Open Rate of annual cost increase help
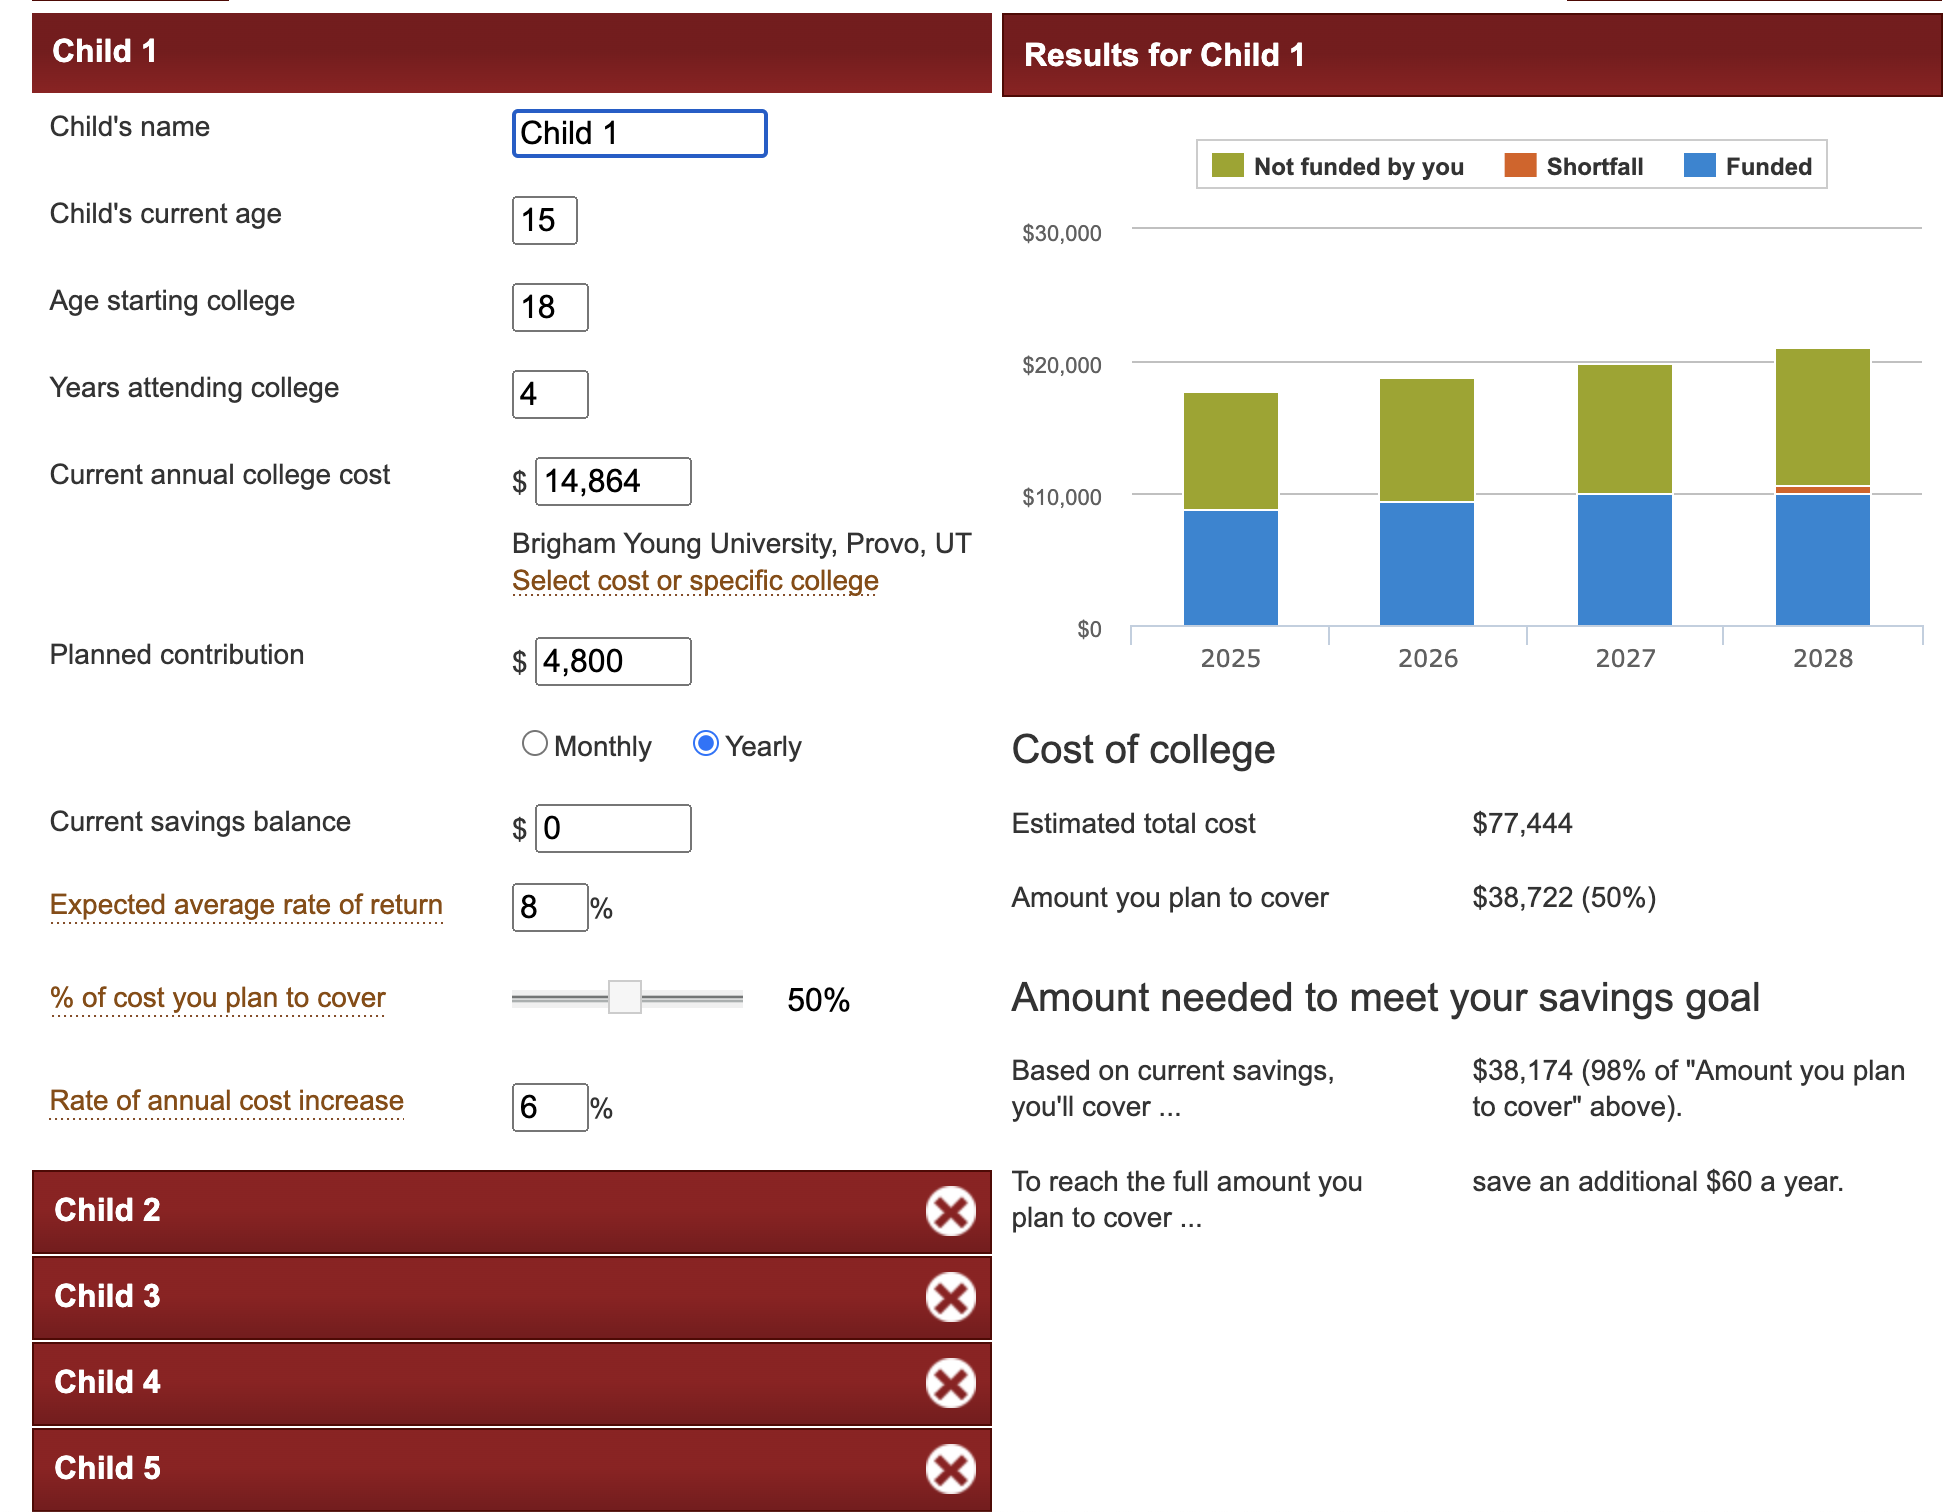This screenshot has width=1958, height=1512. click(x=227, y=1101)
